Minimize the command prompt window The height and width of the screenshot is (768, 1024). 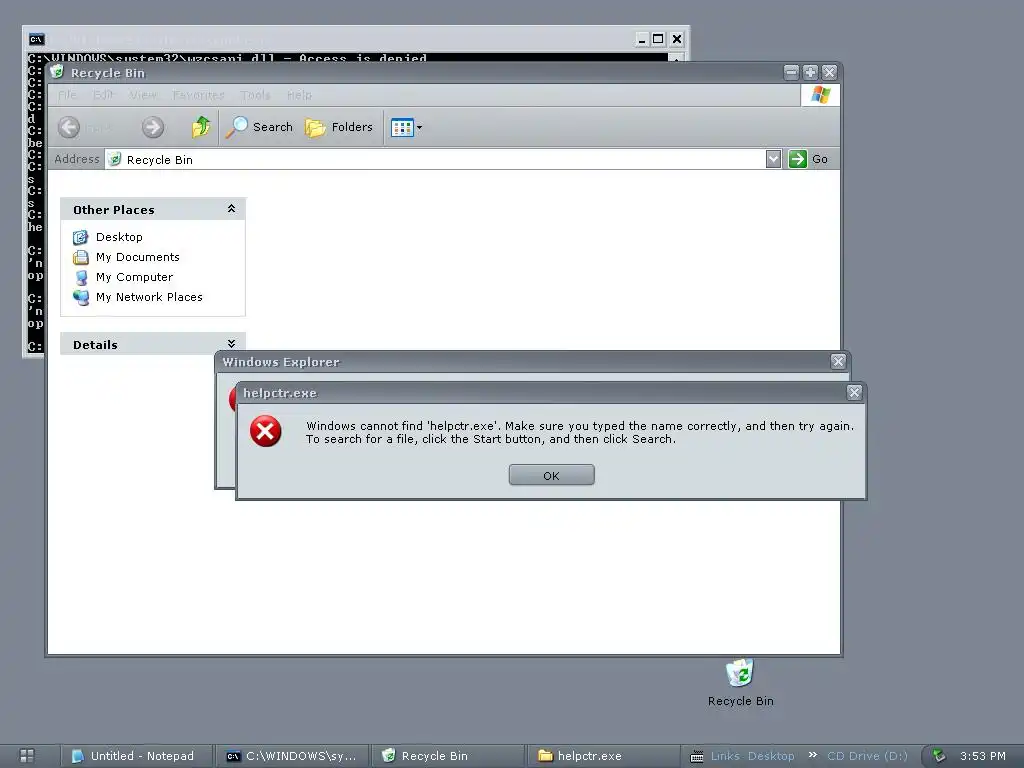point(641,39)
